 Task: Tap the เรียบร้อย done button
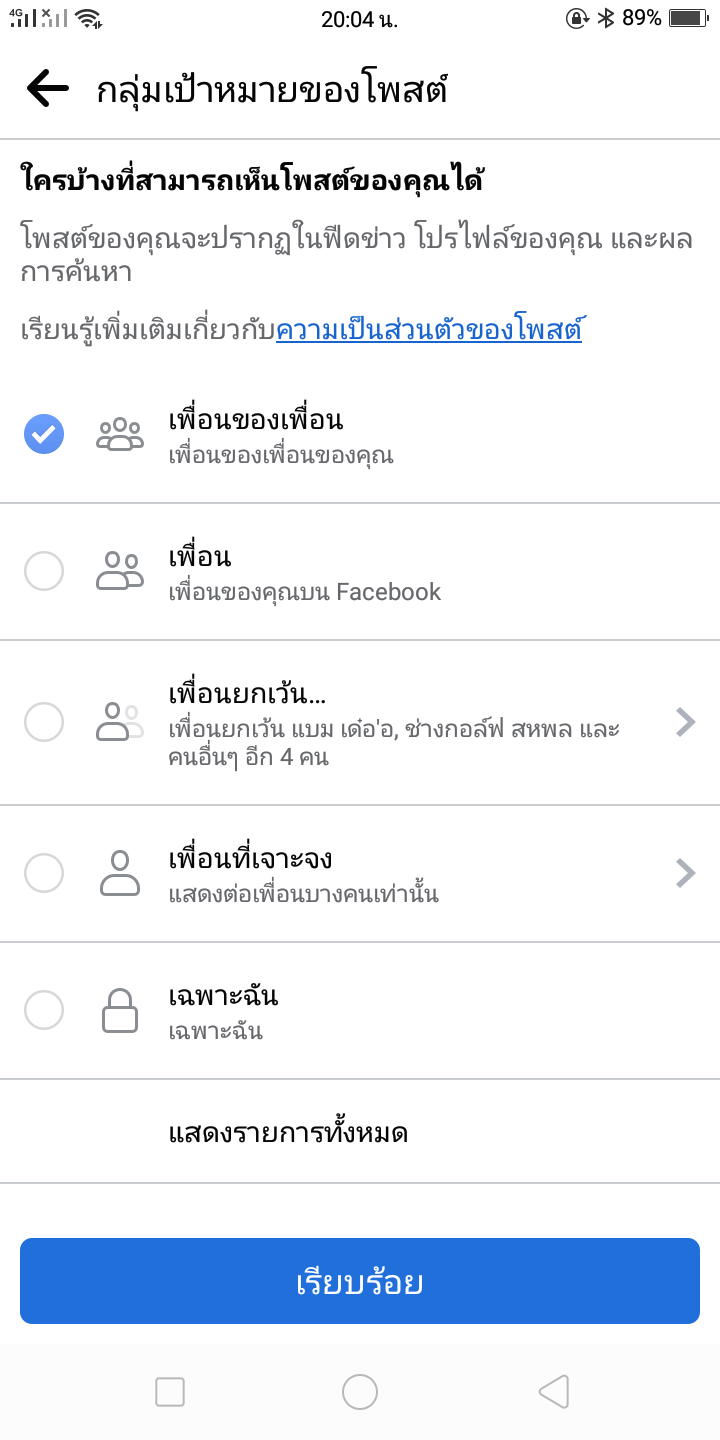(360, 1281)
